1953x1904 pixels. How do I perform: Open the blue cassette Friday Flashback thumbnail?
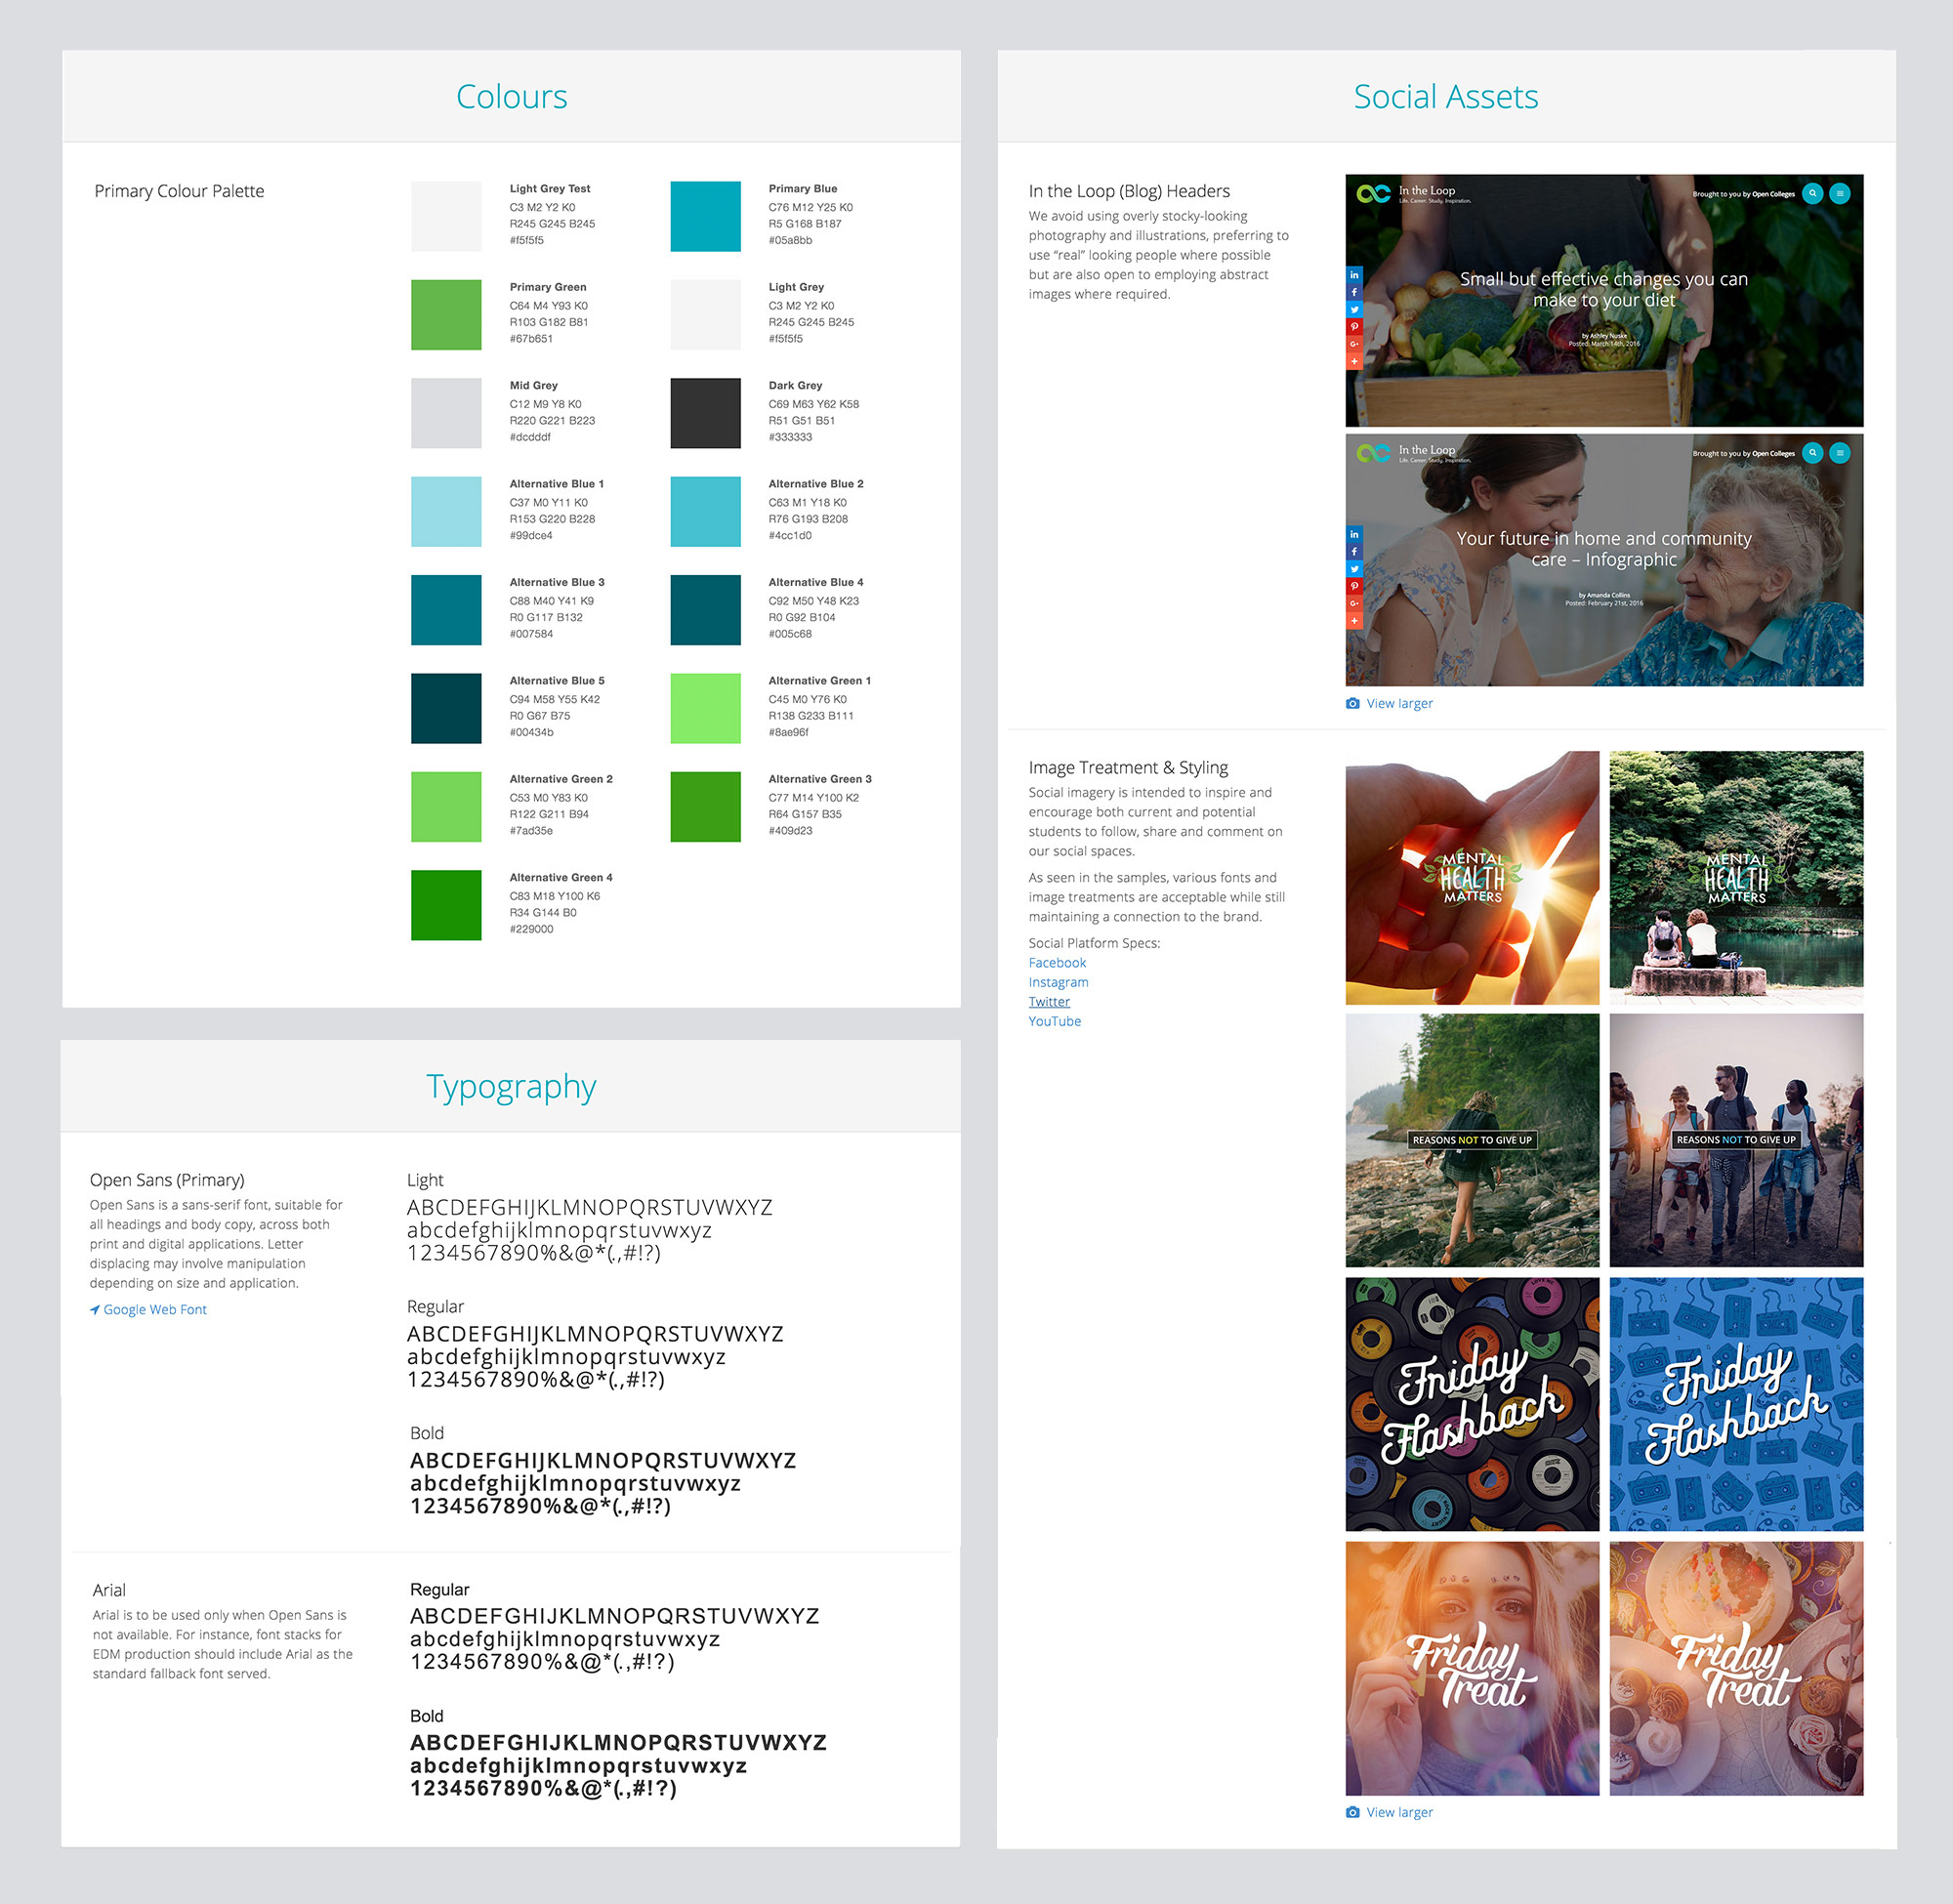point(1736,1404)
